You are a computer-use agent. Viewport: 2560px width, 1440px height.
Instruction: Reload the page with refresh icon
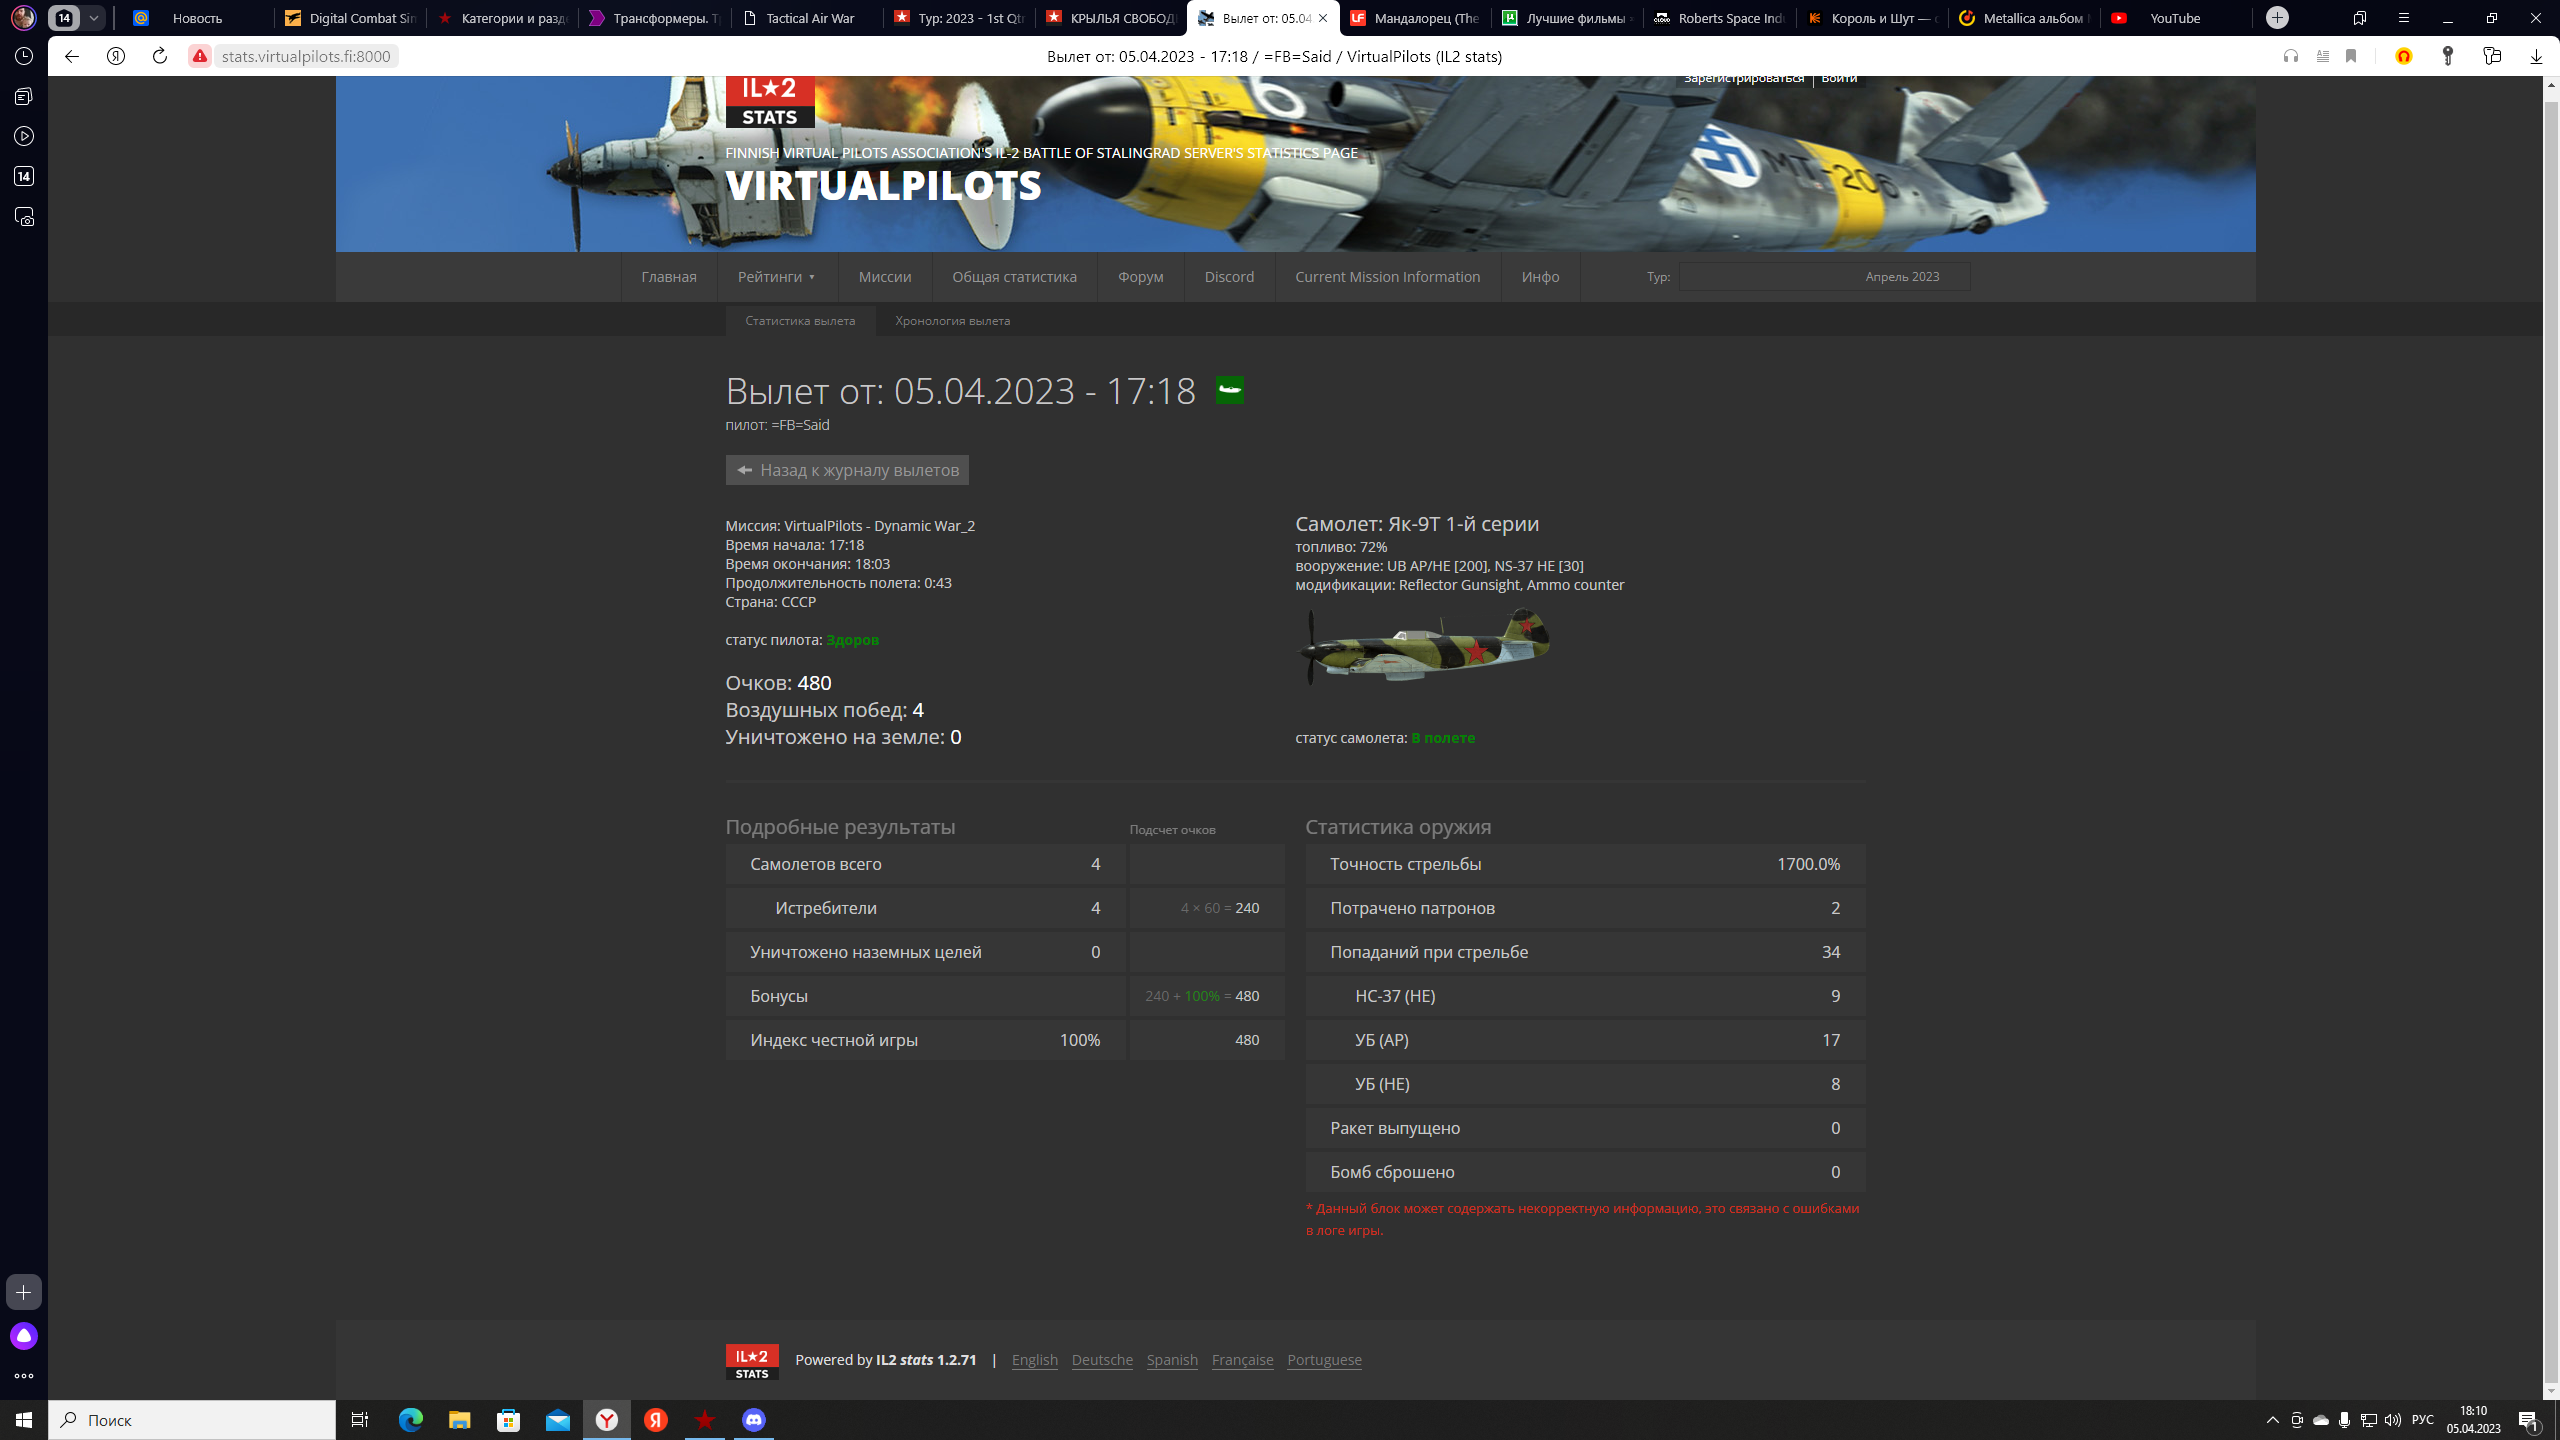point(159,56)
